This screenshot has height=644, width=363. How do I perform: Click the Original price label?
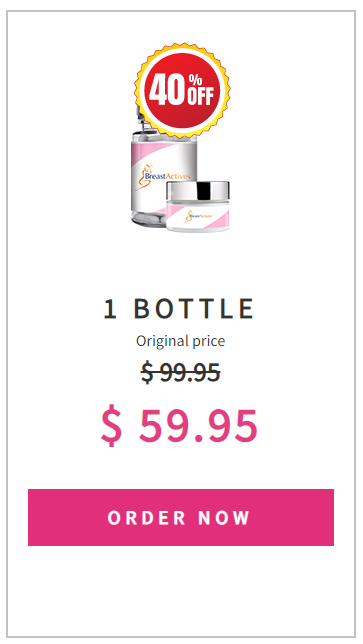(x=181, y=341)
